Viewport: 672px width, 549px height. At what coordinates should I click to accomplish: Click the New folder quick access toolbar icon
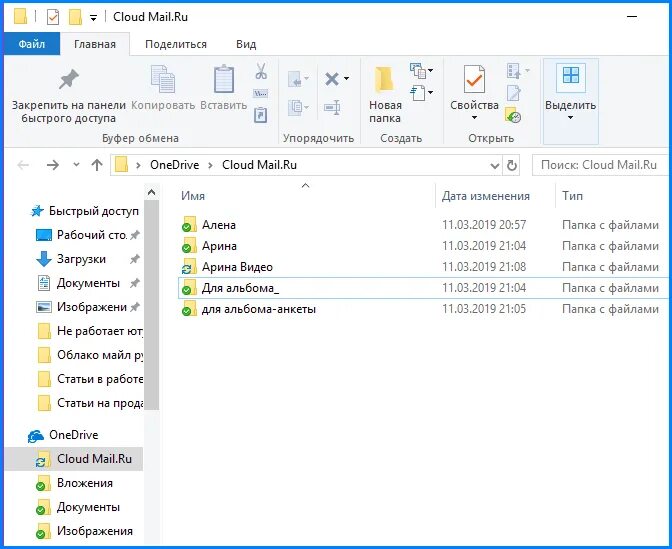pos(75,17)
